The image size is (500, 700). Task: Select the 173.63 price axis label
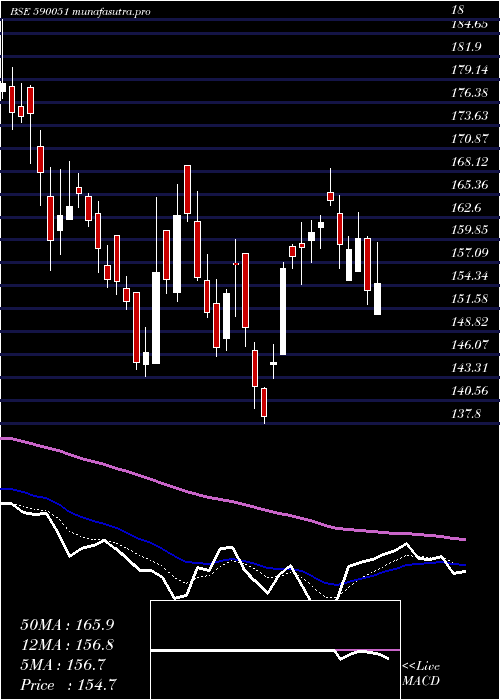coord(469,116)
